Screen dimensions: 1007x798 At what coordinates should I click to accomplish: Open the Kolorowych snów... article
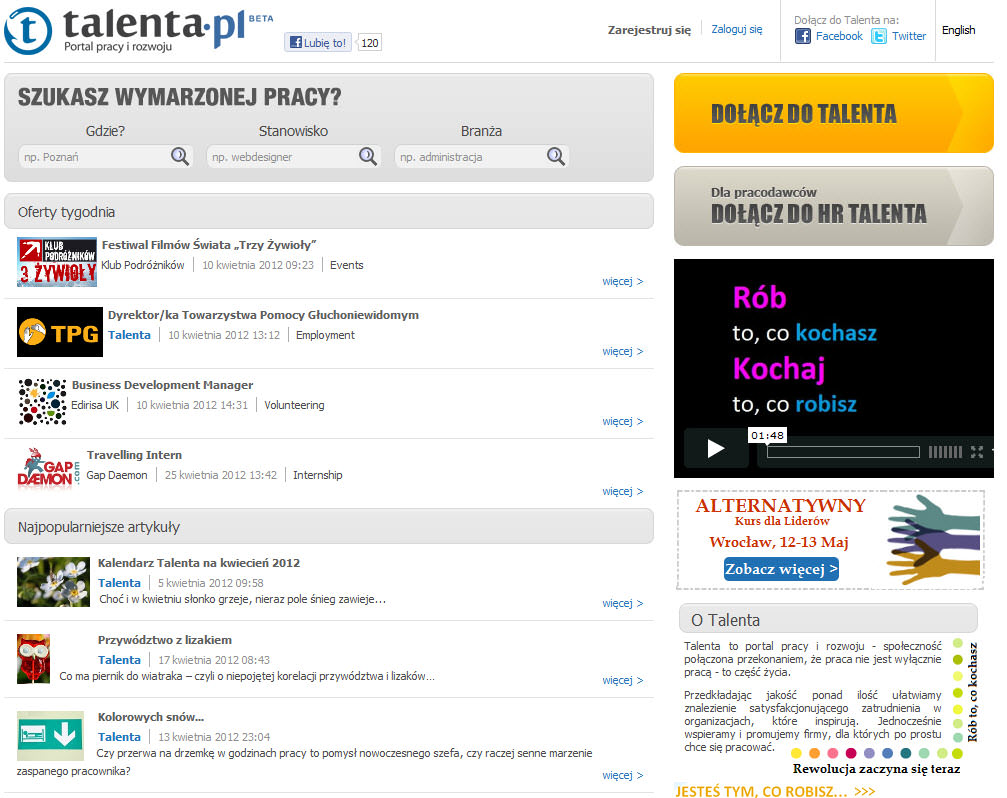pyautogui.click(x=151, y=716)
